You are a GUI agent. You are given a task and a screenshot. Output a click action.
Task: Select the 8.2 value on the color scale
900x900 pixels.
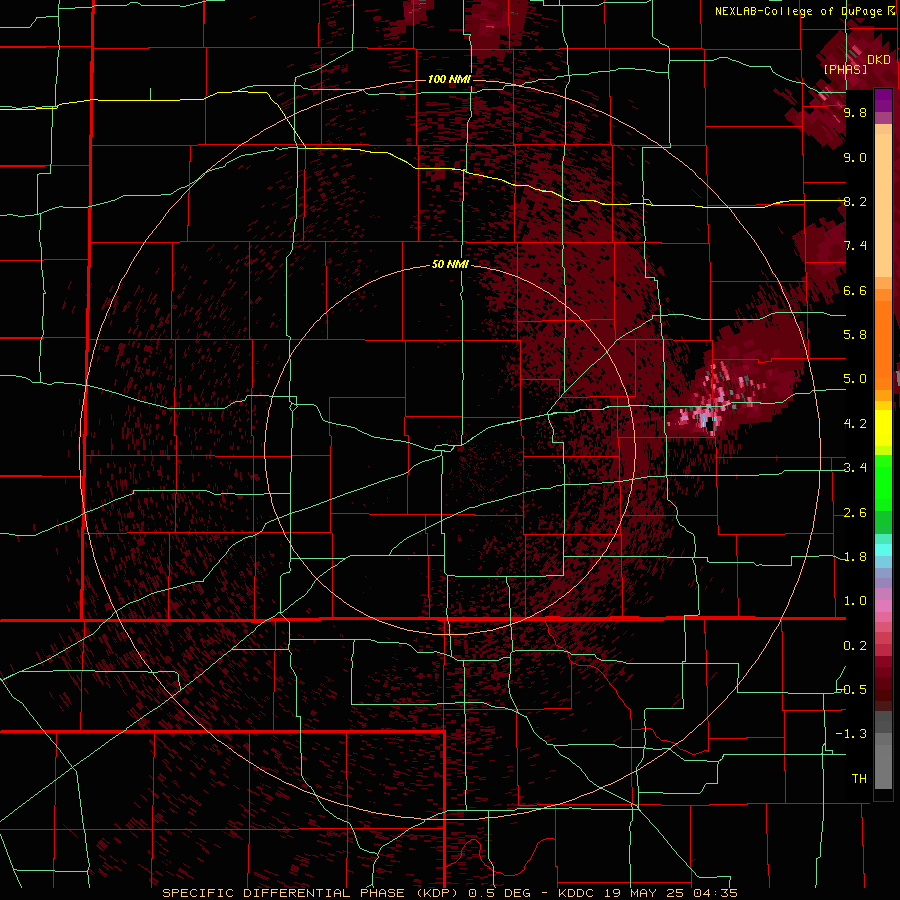point(855,201)
